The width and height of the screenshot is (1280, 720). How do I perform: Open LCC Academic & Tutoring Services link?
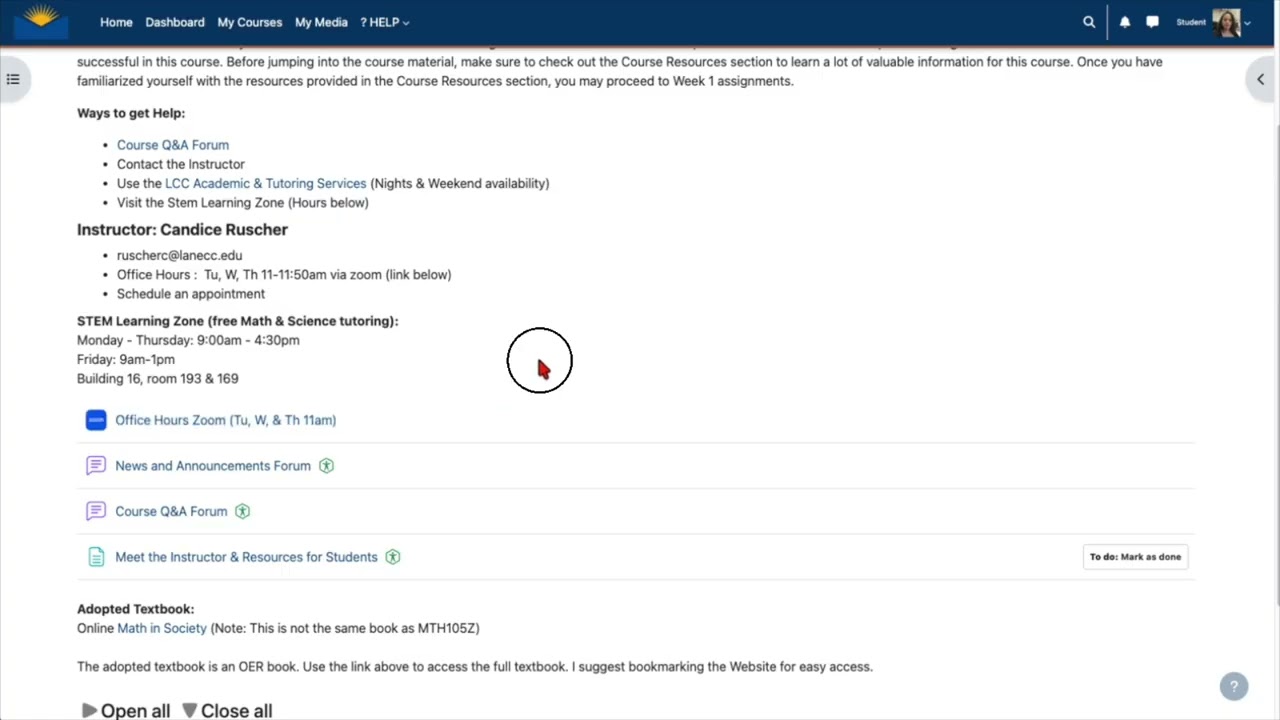click(266, 183)
